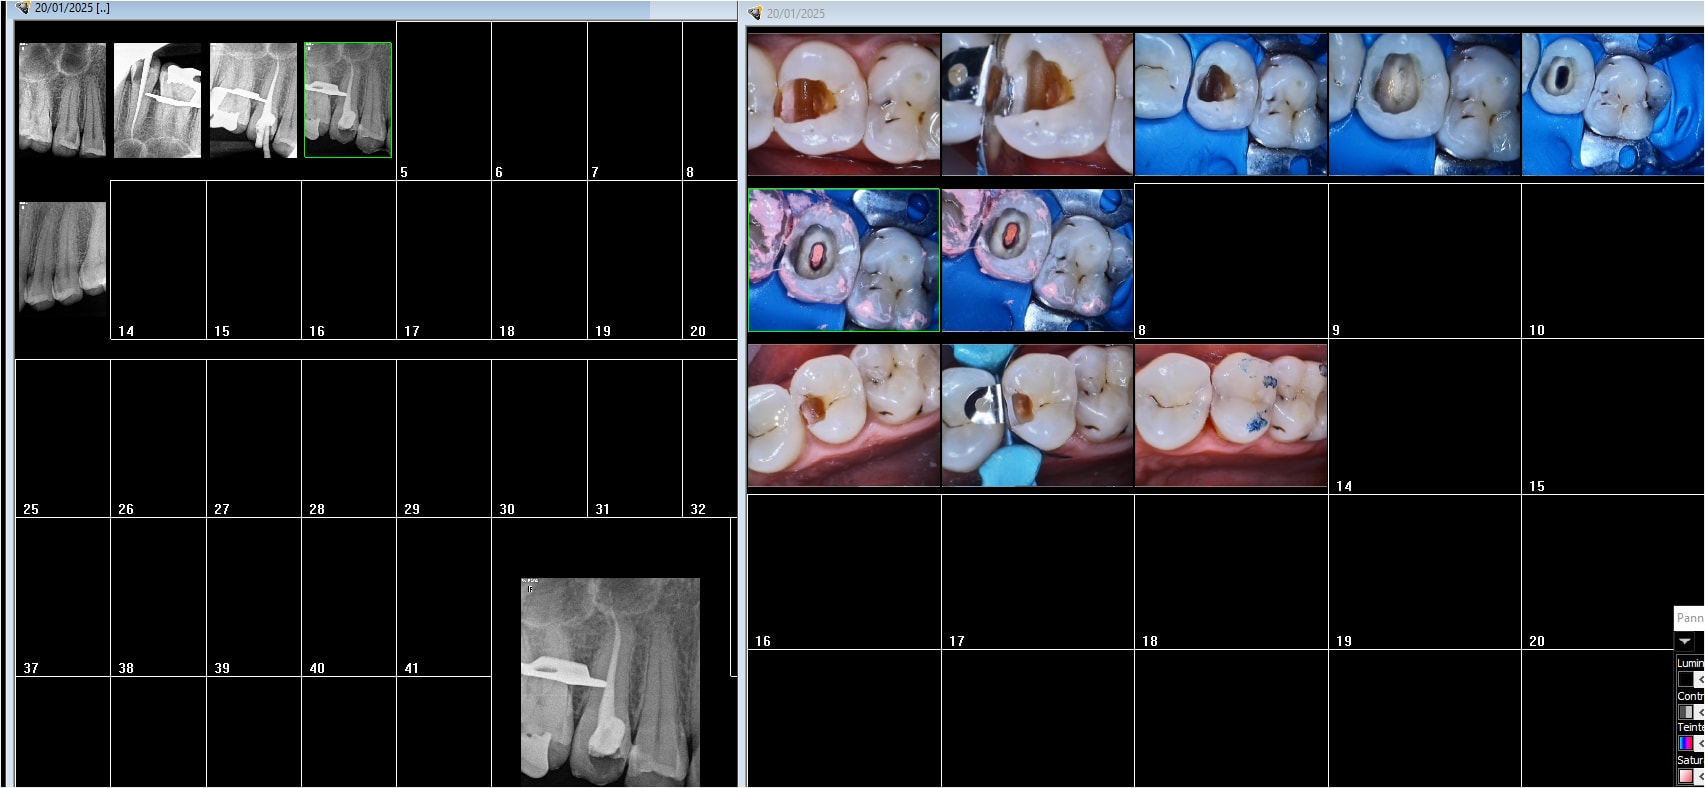The image size is (1705, 788).
Task: Open the first X-ray thumbnail in top row
Action: (x=62, y=100)
